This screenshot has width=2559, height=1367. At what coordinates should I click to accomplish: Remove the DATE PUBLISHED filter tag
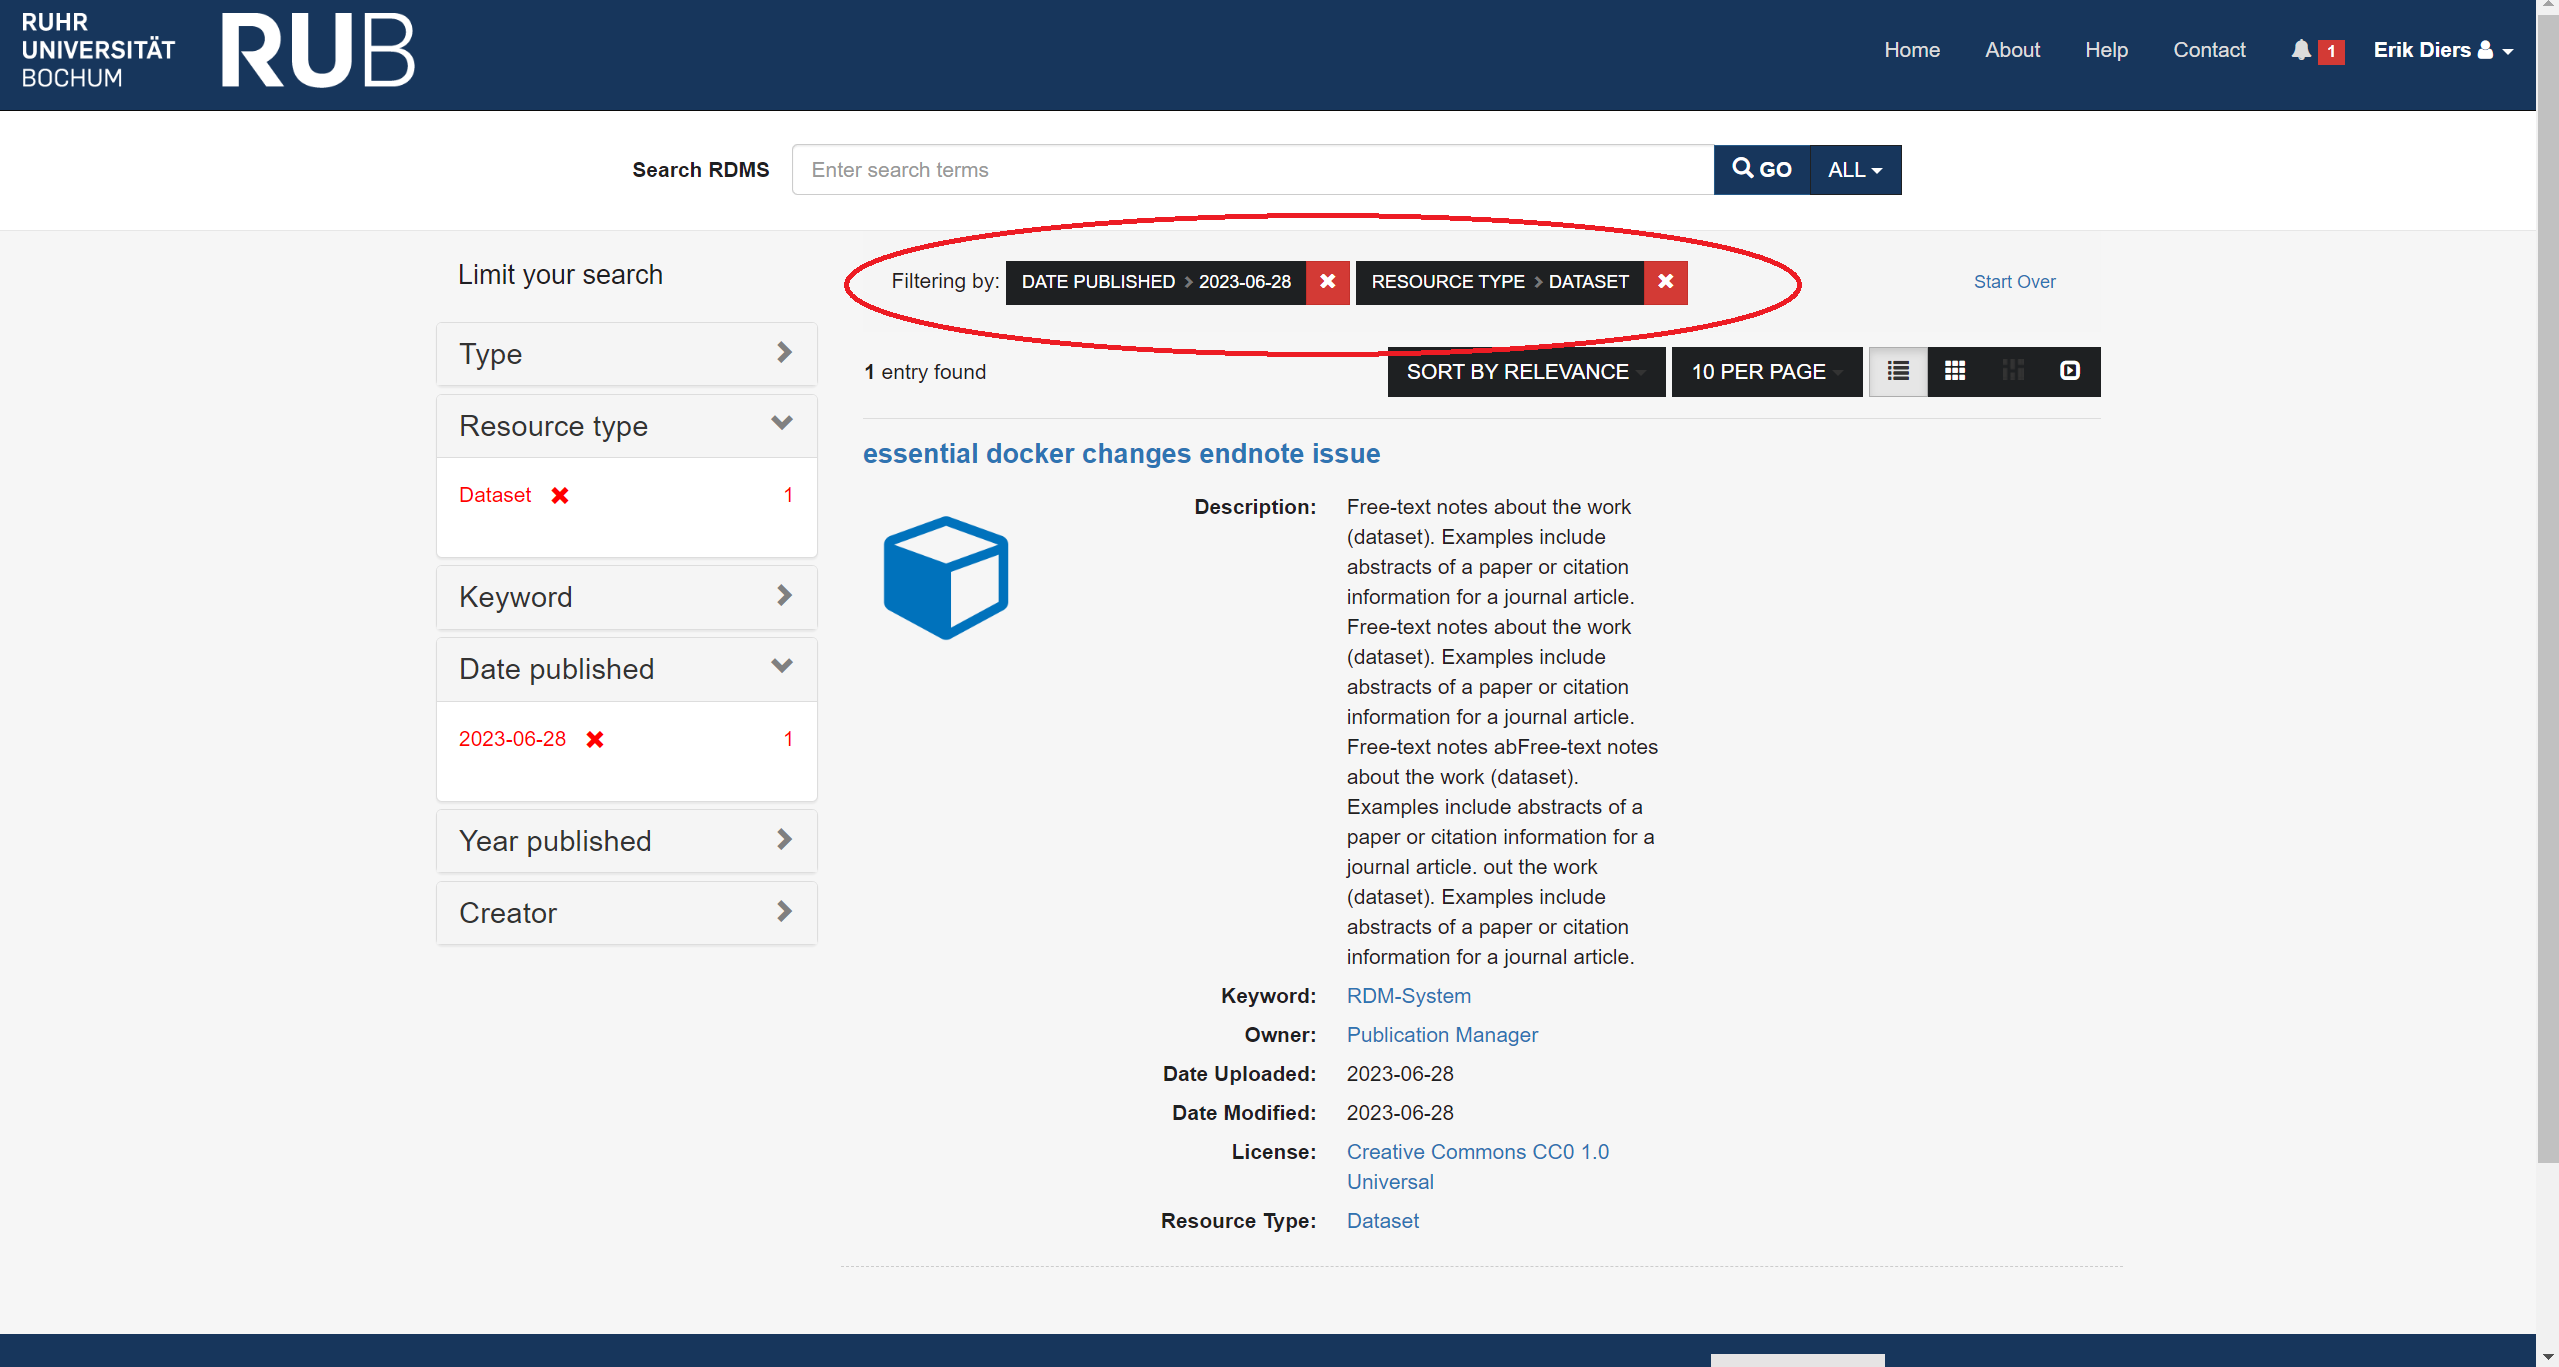click(x=1327, y=283)
